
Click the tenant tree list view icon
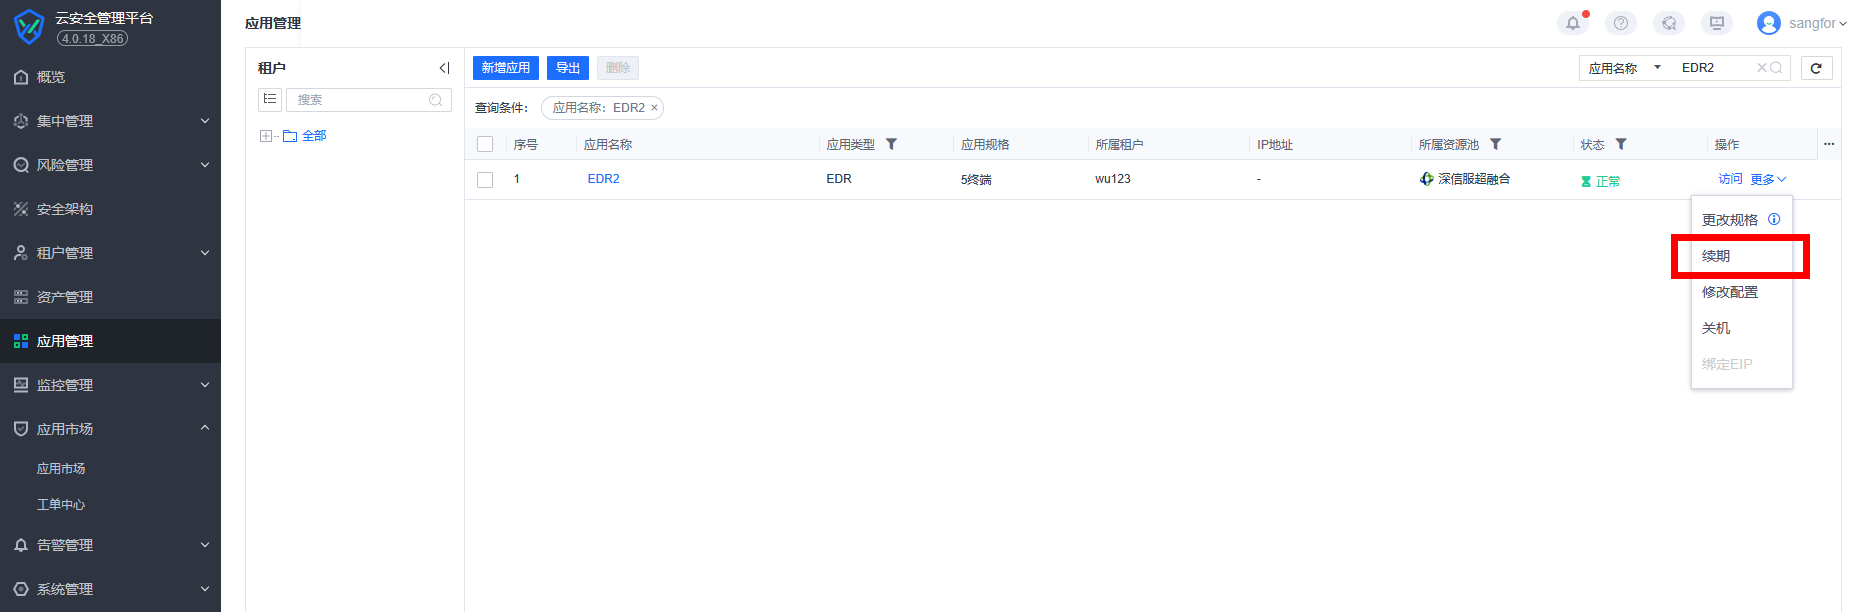[x=270, y=99]
